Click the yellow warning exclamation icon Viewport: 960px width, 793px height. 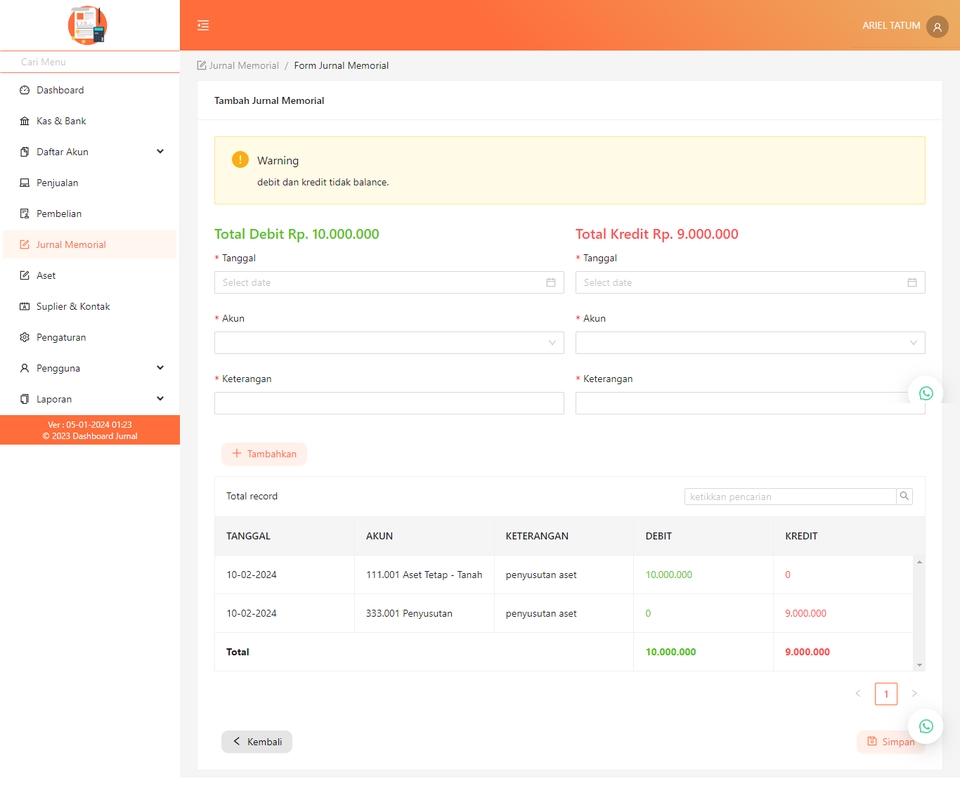240,159
